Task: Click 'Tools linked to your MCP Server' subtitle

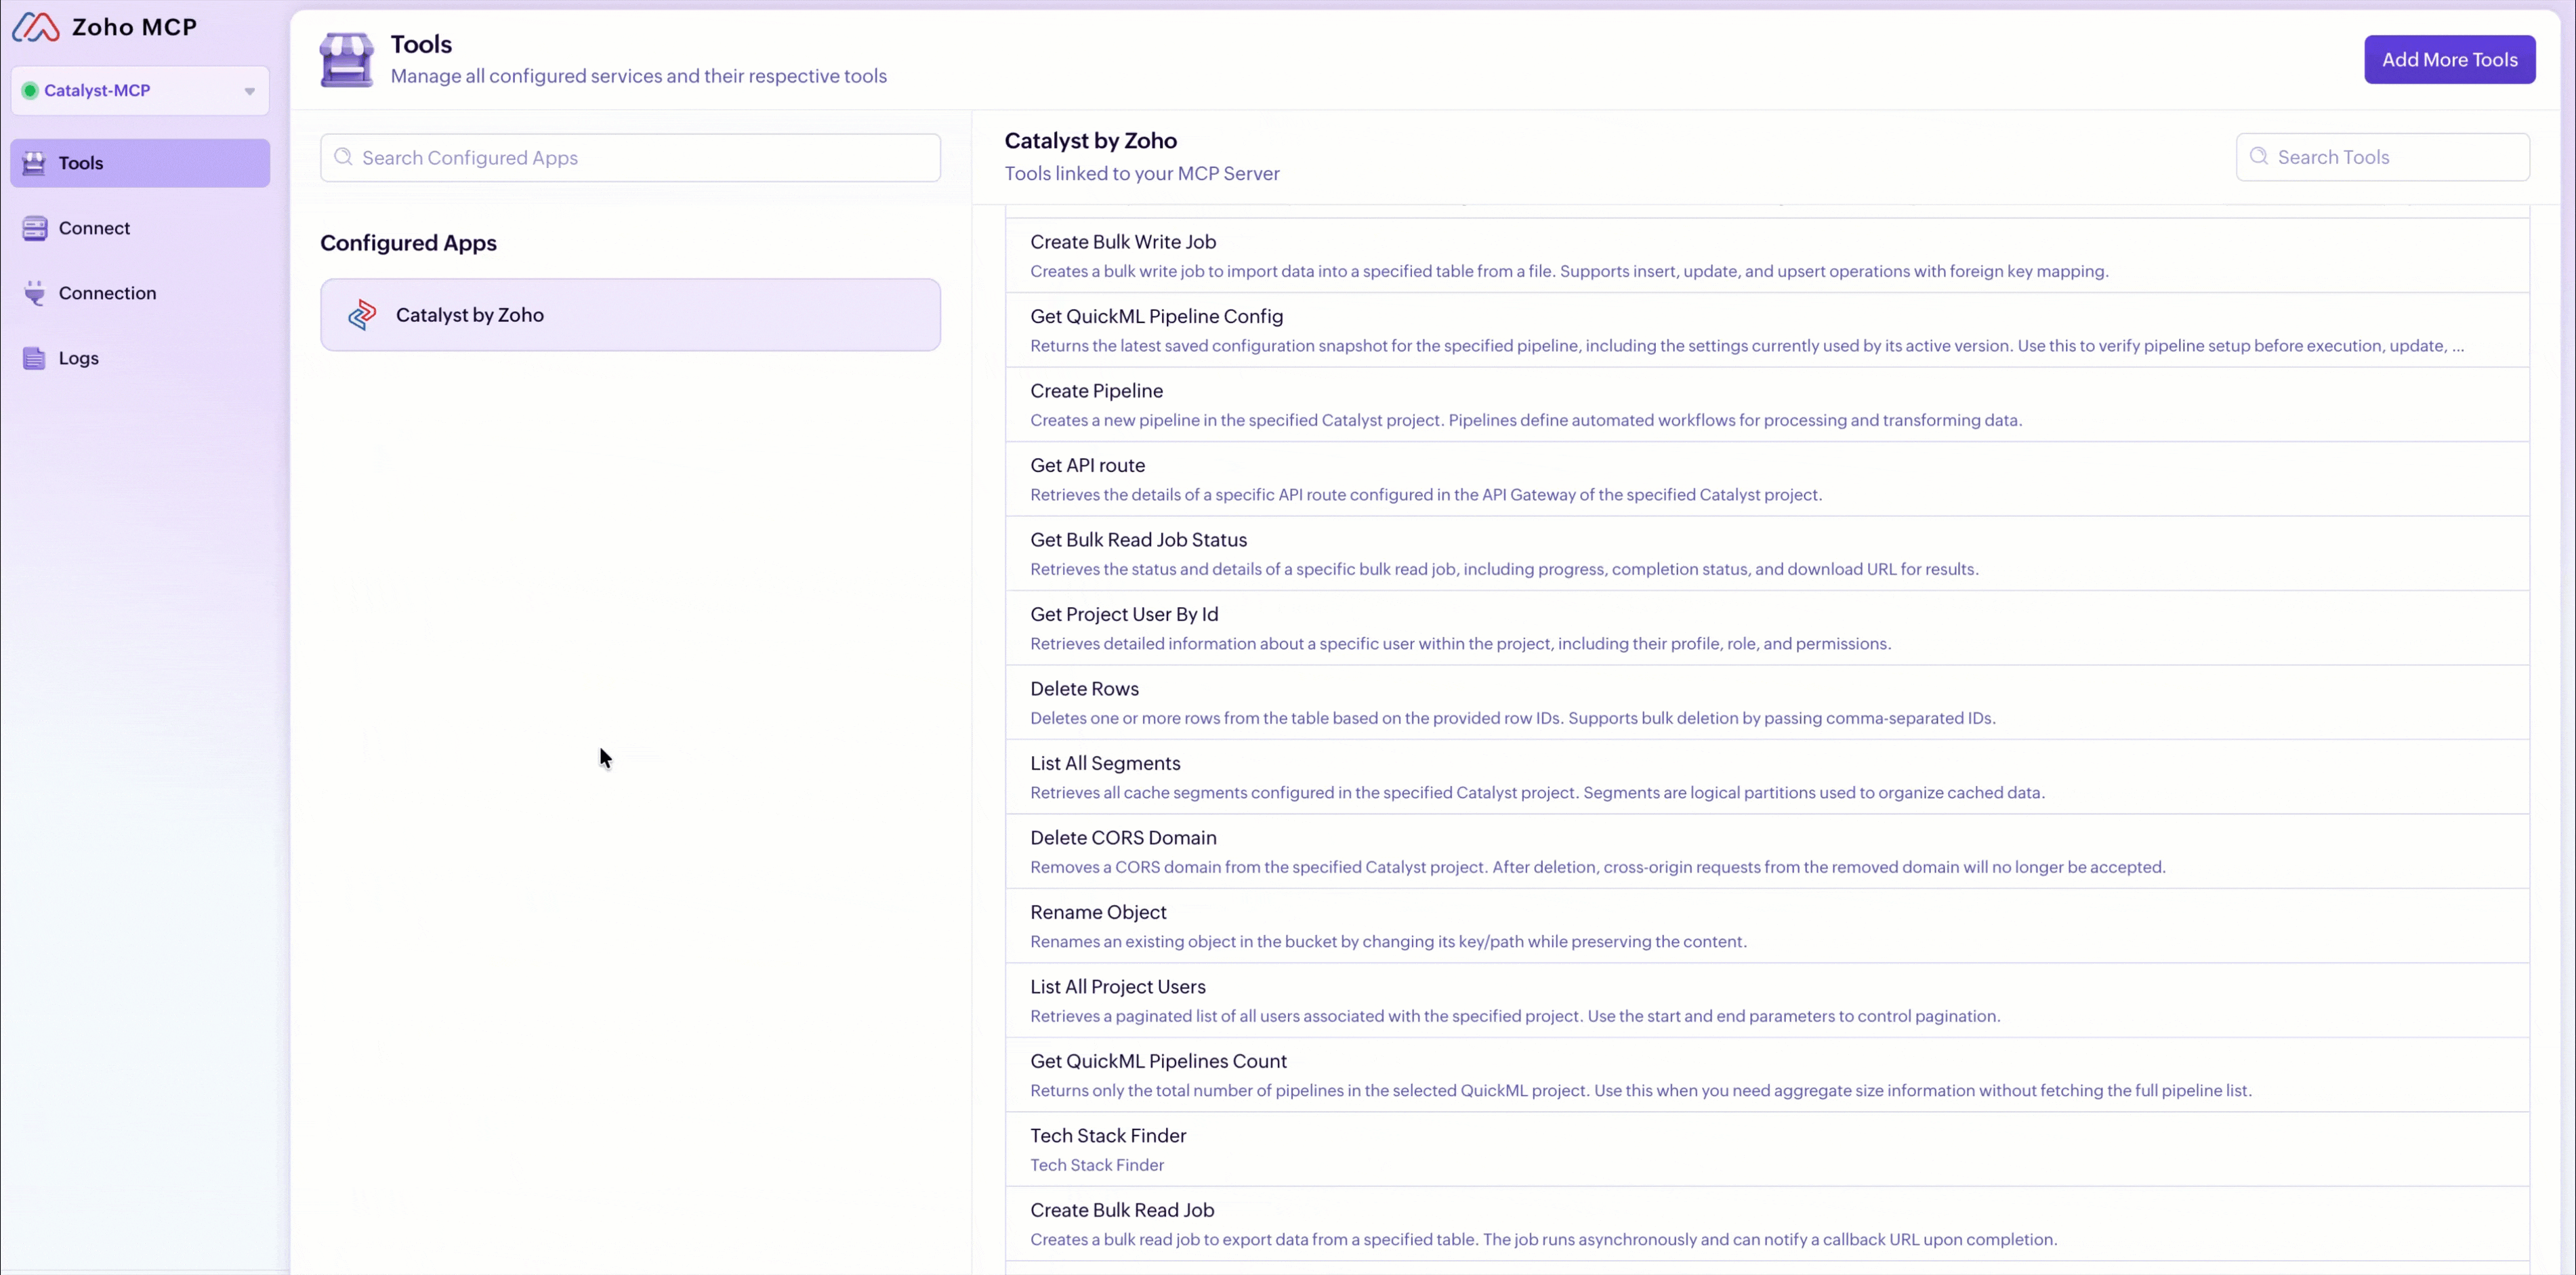Action: click(1142, 173)
